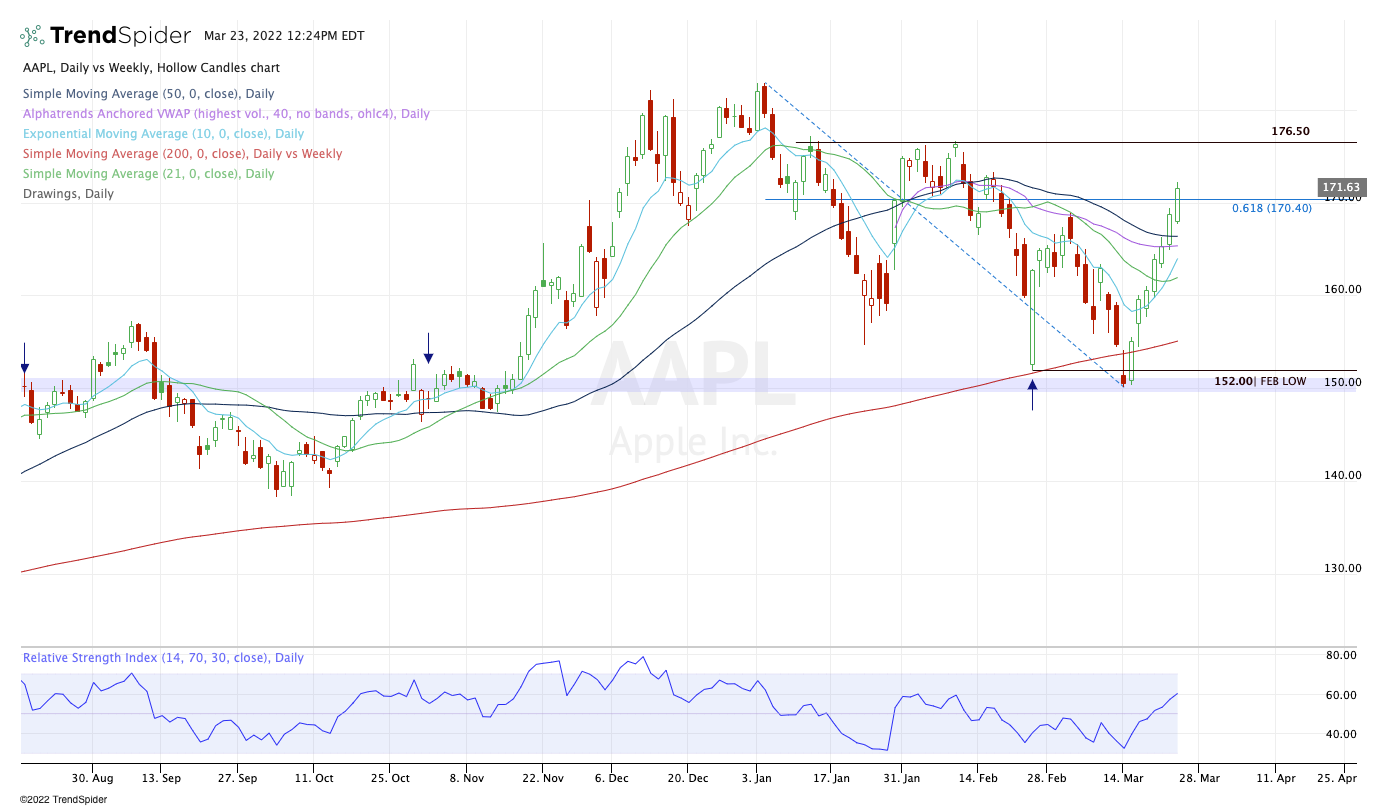1387x809 pixels.
Task: Click the TrendSpider spider logo icon
Action: (32, 36)
